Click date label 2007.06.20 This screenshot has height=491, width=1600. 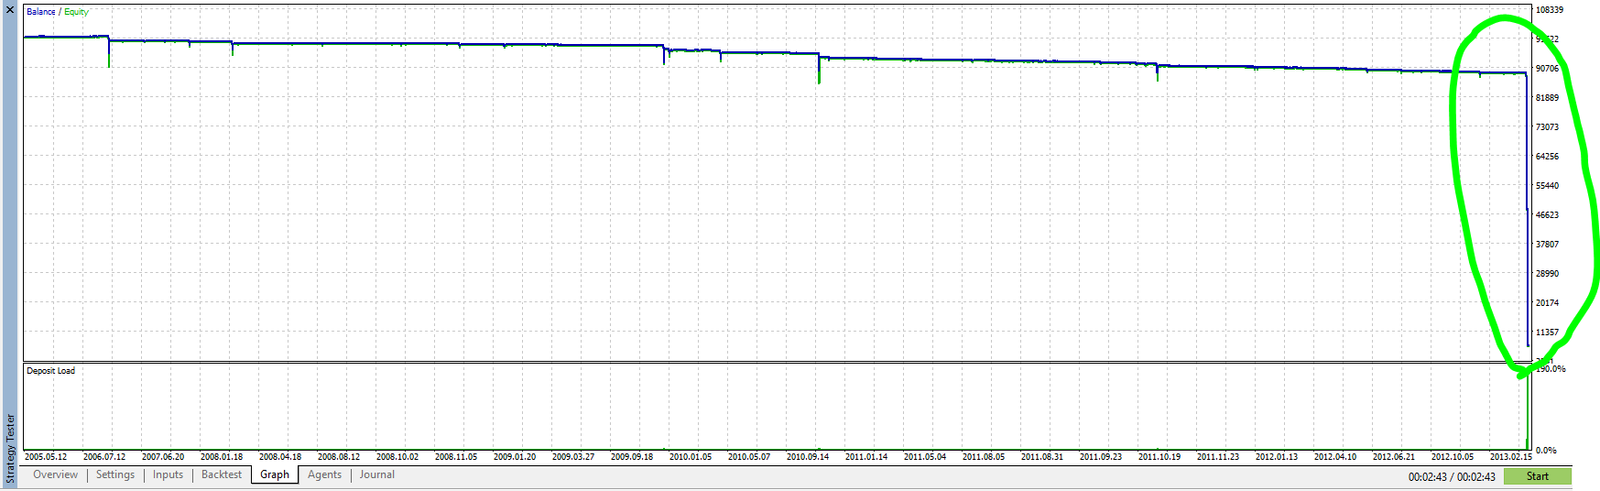coord(163,457)
